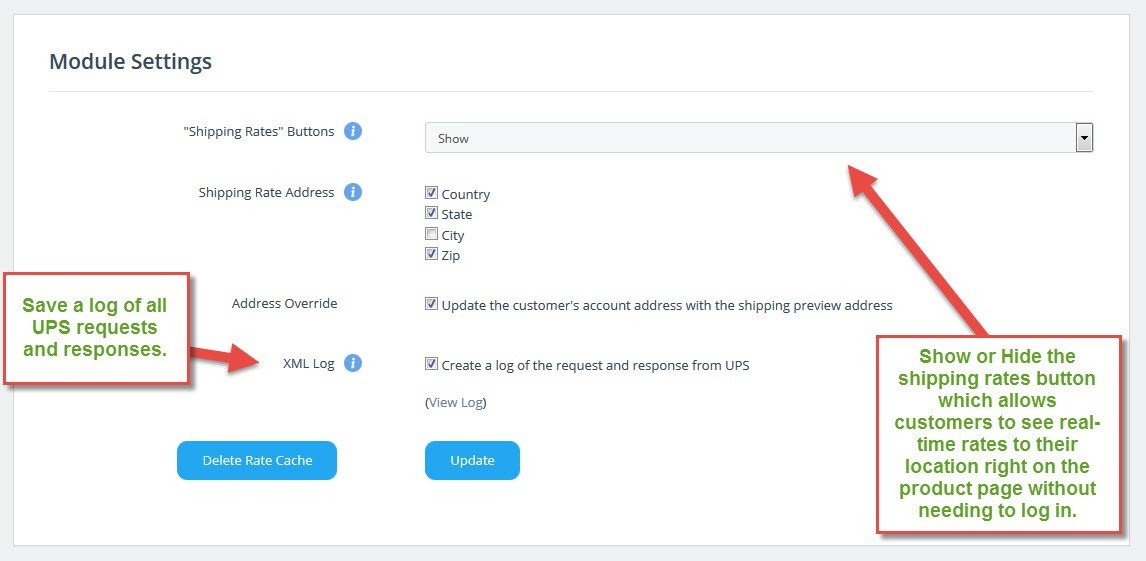Image resolution: width=1146 pixels, height=561 pixels.
Task: Click the XML Log label text
Action: click(x=308, y=363)
